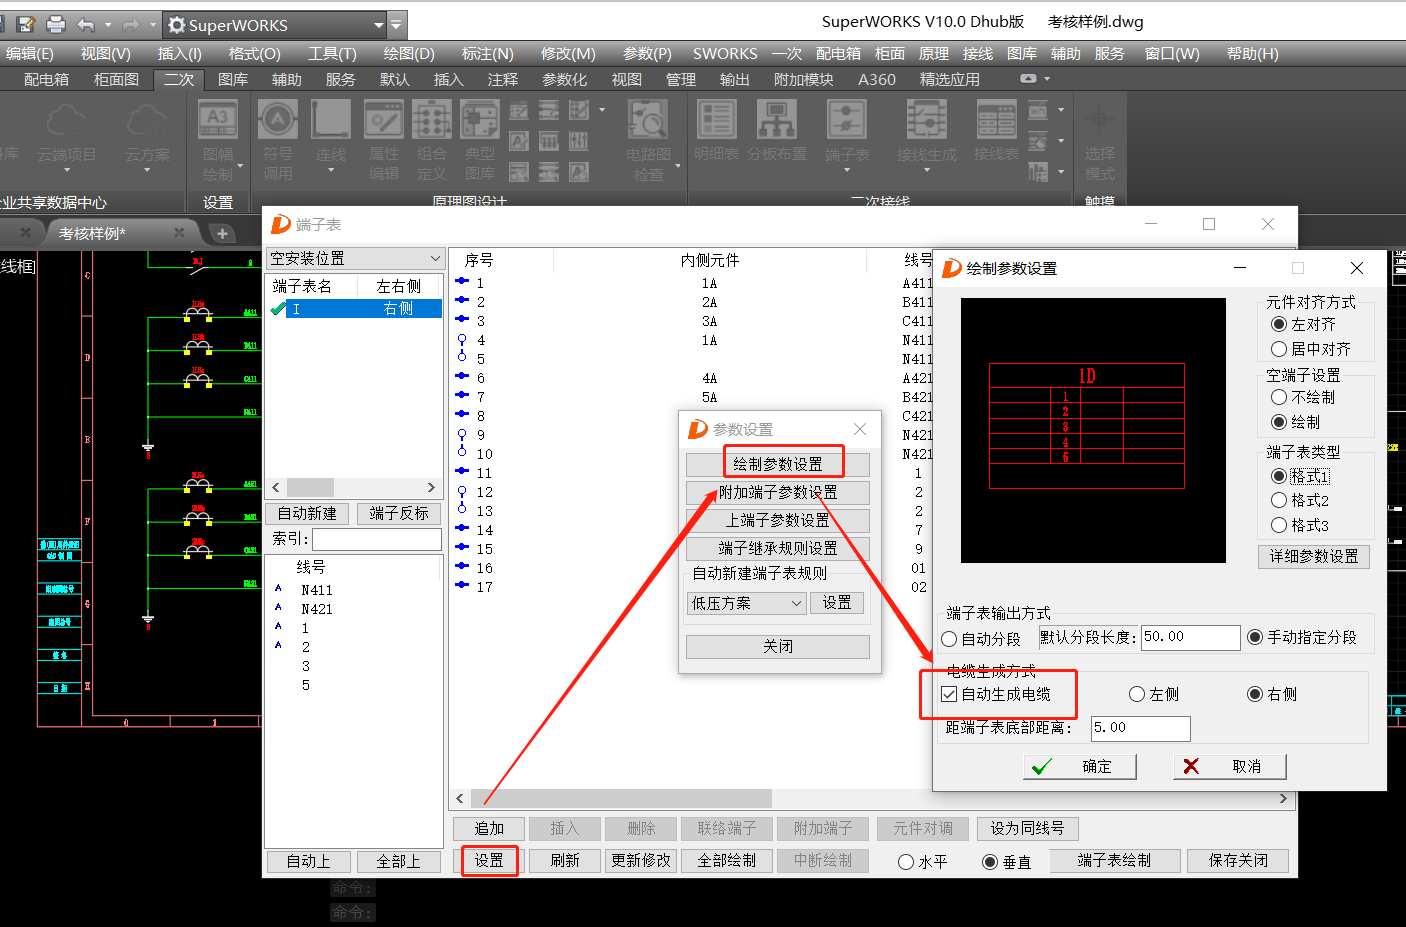Click the 距端子表底部距离 field showing 5.00
The image size is (1406, 927).
click(1140, 728)
